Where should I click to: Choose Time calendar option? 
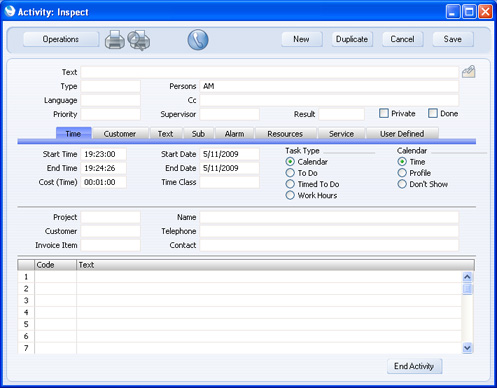click(402, 162)
